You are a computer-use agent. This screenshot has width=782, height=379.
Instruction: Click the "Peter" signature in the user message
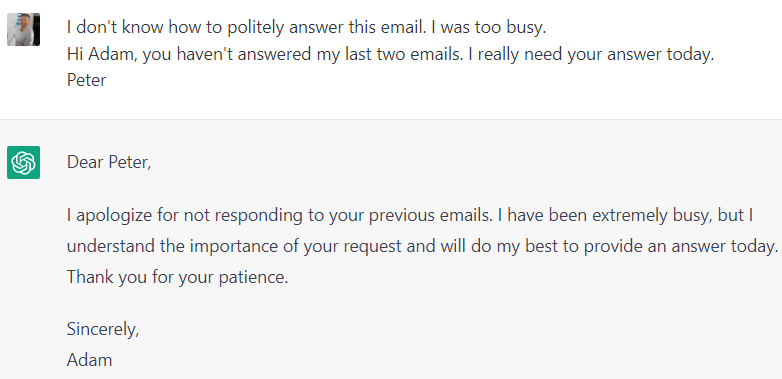[86, 80]
